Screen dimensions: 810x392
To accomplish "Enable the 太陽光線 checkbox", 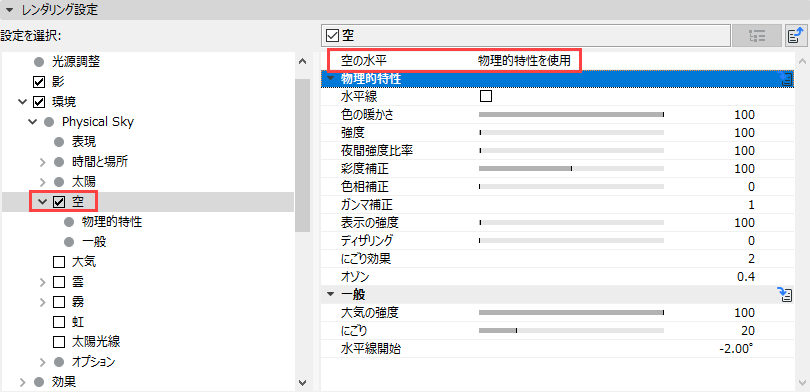I will (x=59, y=342).
